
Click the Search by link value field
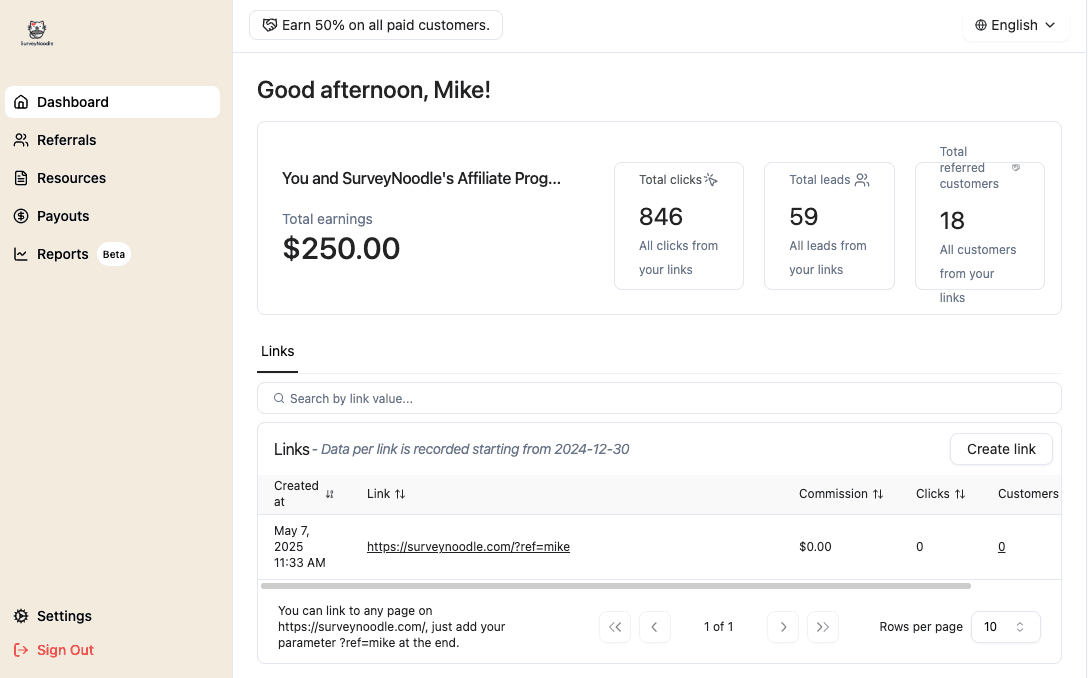coord(659,398)
